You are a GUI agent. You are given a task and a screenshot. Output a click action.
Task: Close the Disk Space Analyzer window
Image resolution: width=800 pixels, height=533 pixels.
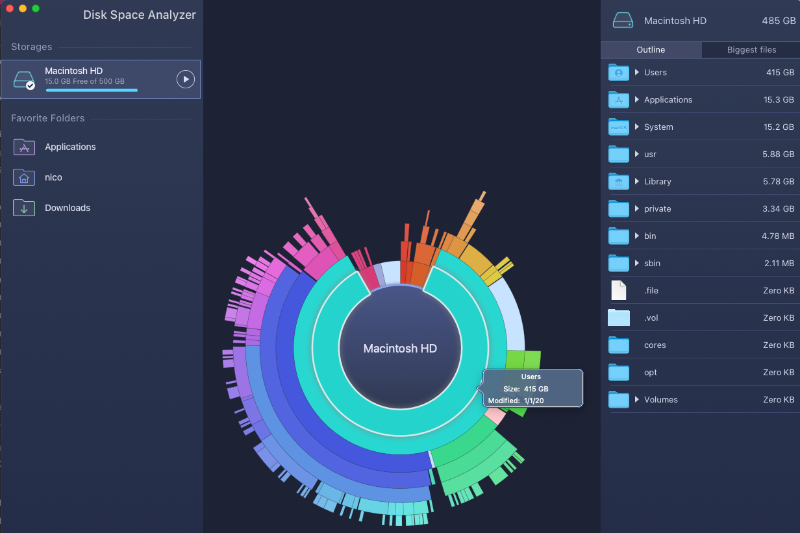tap(9, 8)
